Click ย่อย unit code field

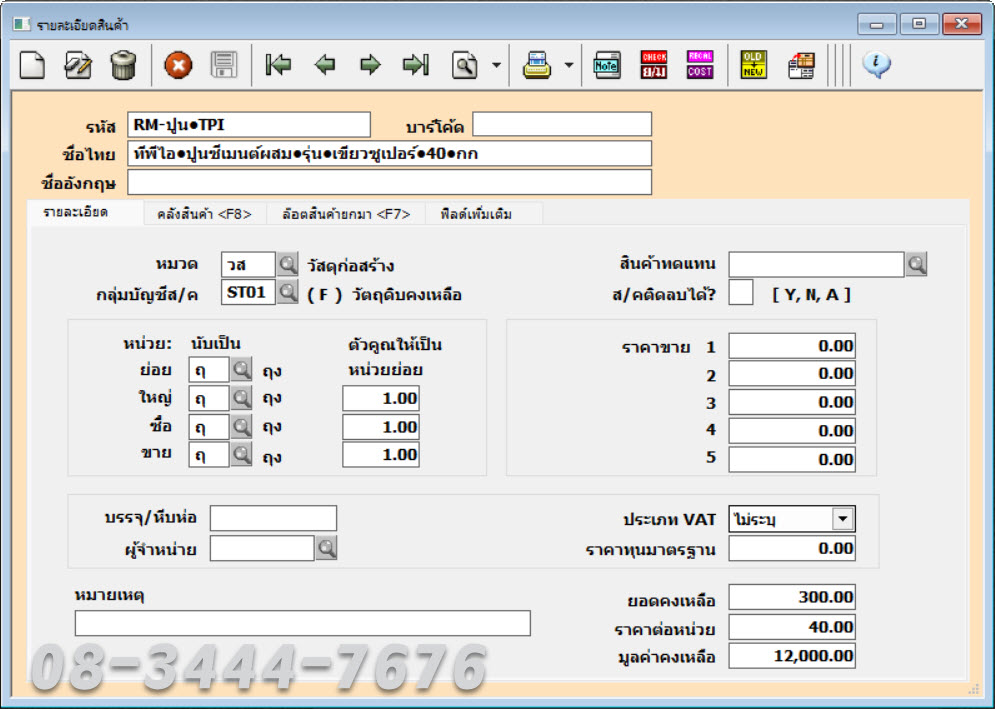209,369
